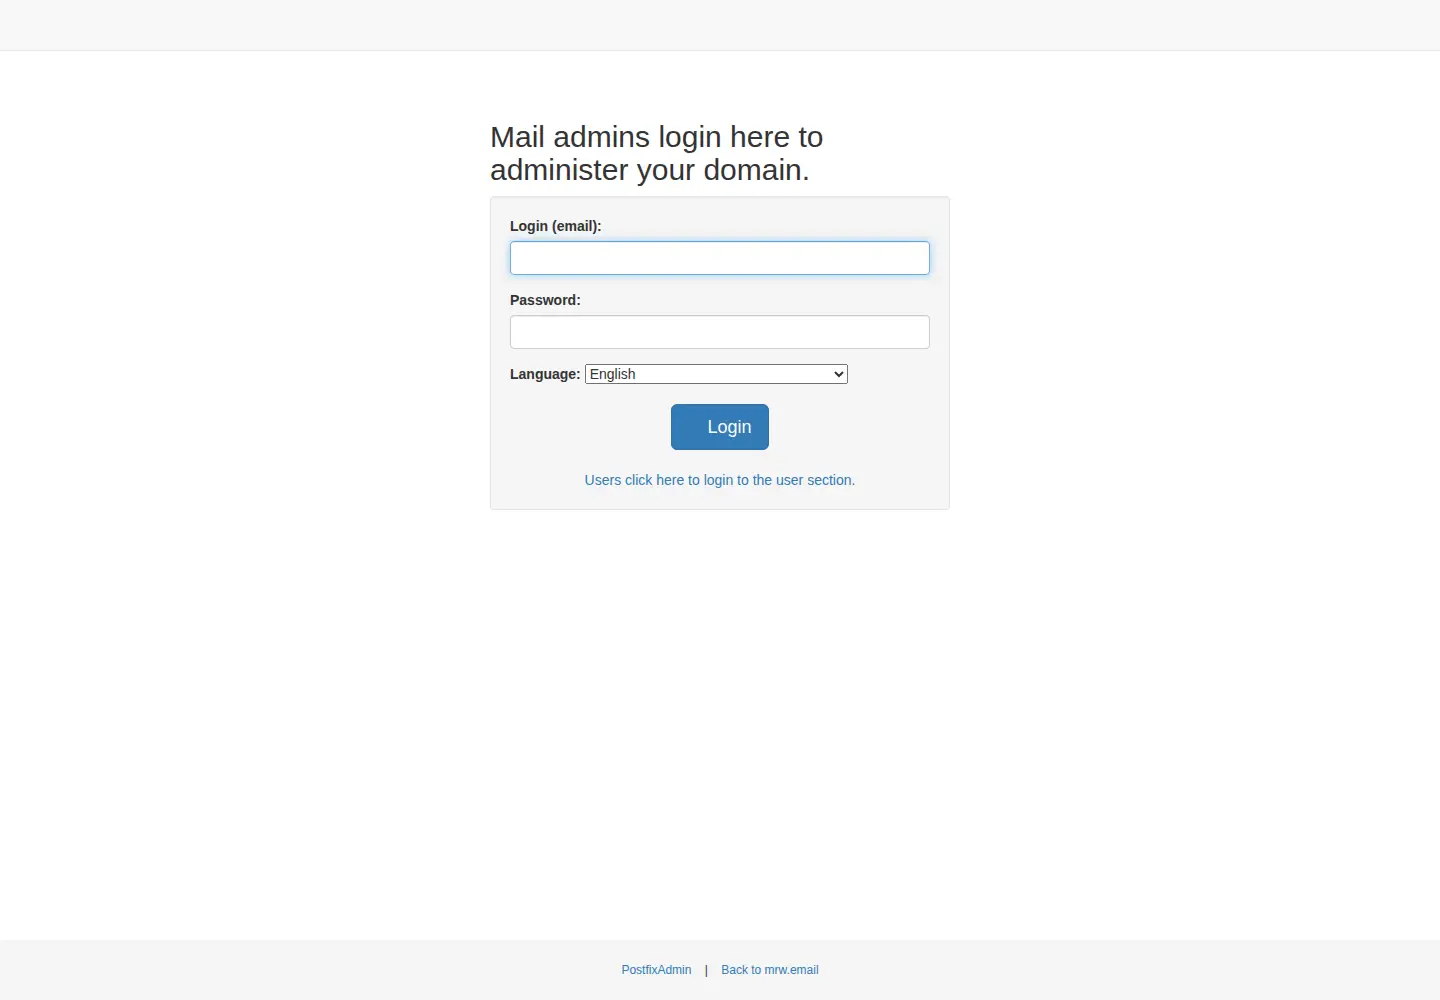Image resolution: width=1440 pixels, height=1000 pixels.
Task: Open the Language dropdown showing English
Action: pyautogui.click(x=716, y=374)
